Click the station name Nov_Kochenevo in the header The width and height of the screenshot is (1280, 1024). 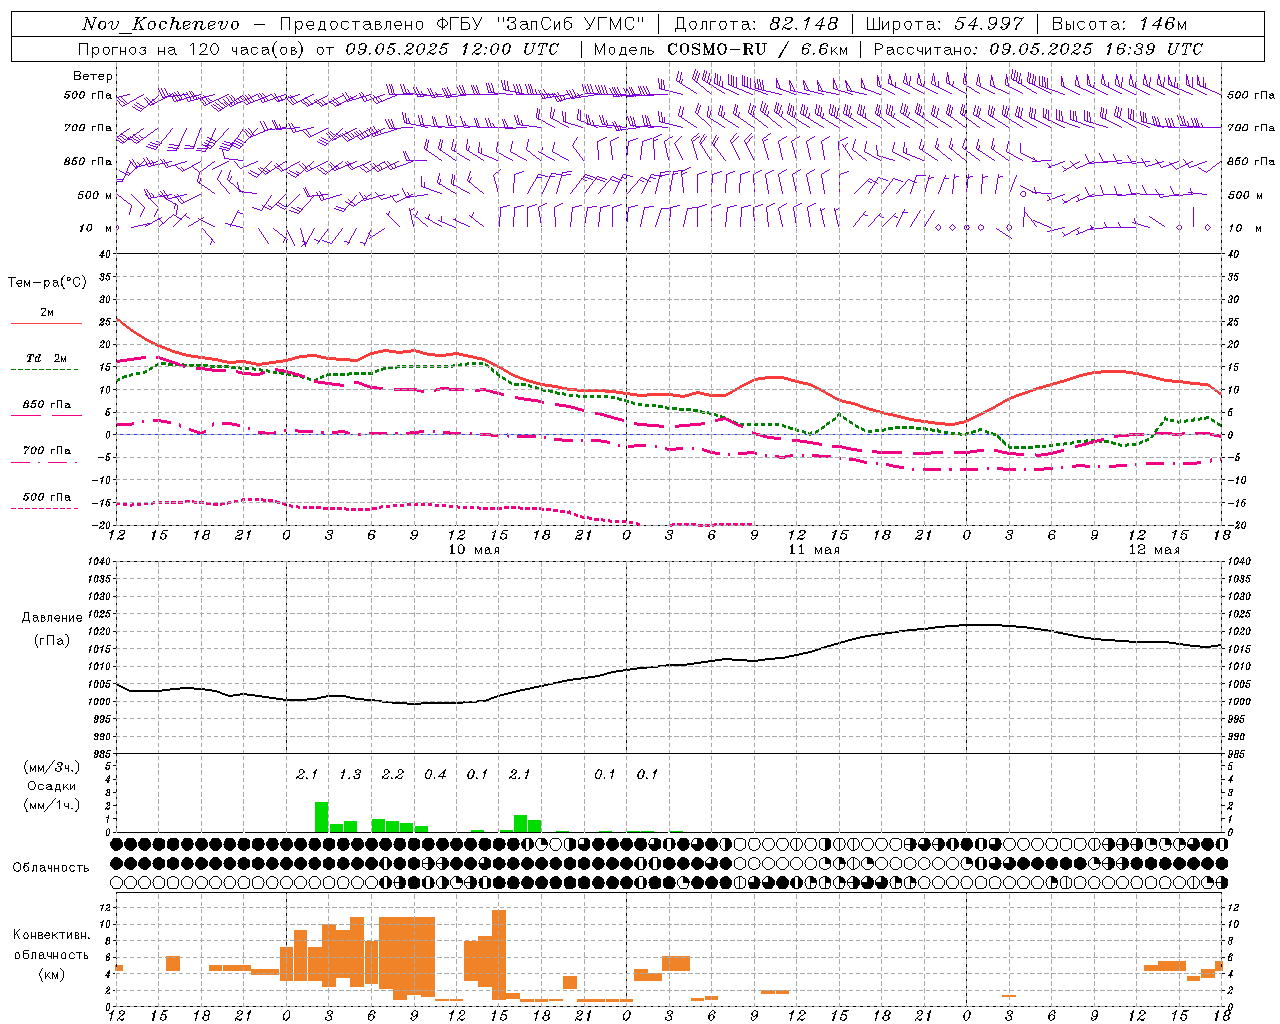click(160, 24)
